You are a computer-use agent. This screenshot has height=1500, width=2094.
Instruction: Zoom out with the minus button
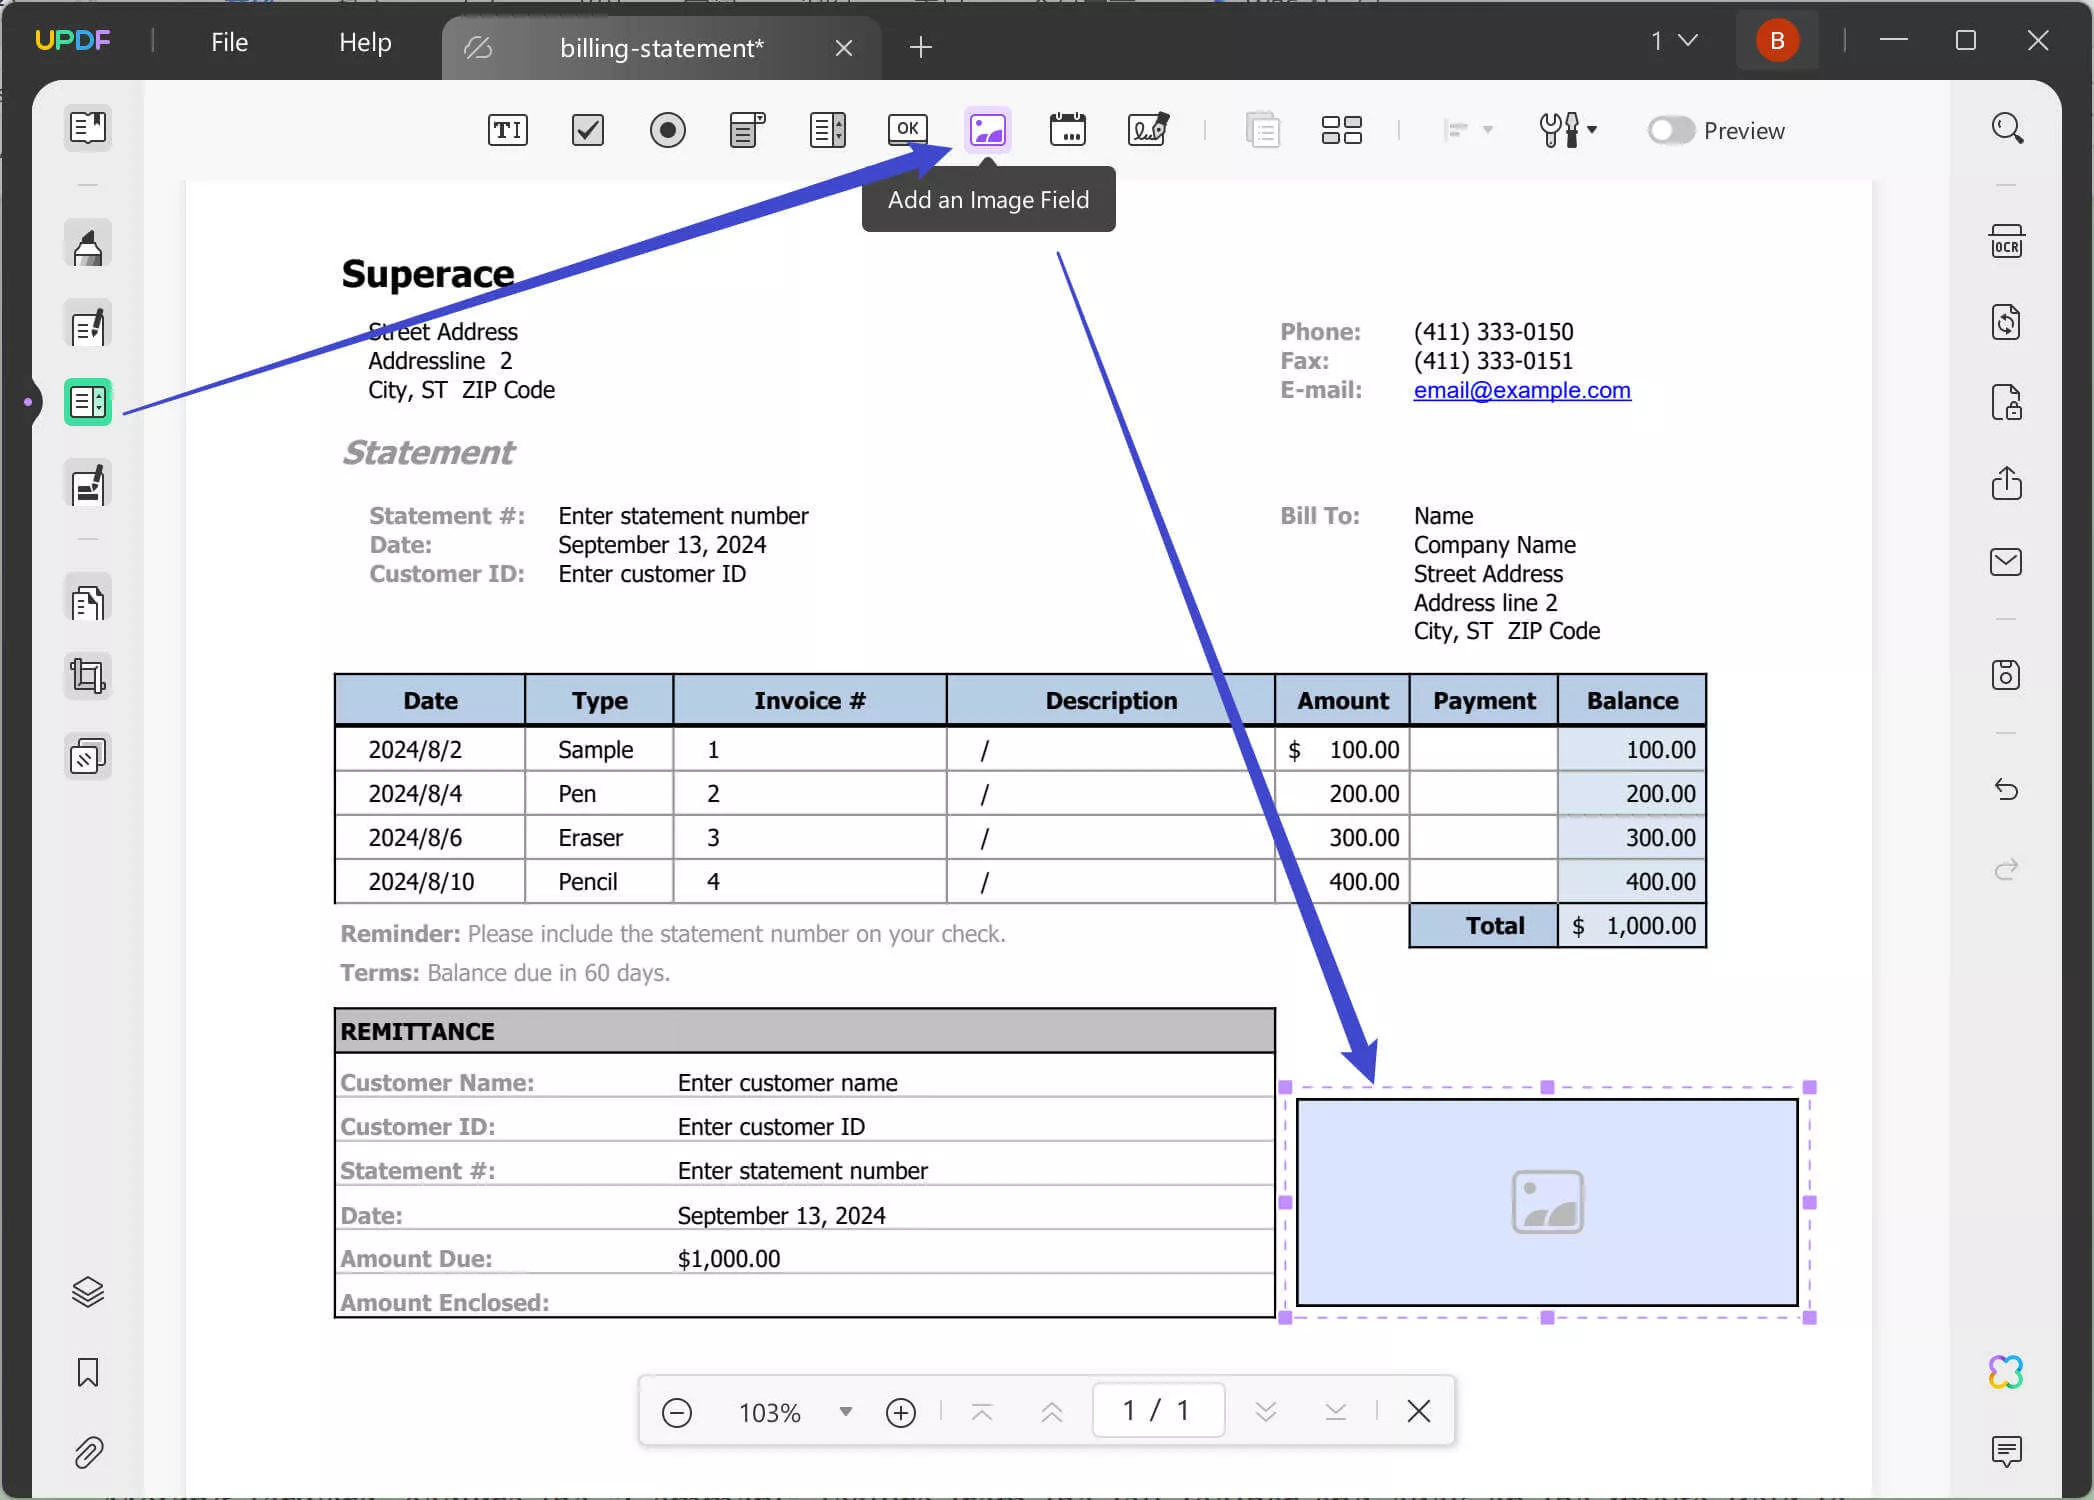[x=677, y=1412]
